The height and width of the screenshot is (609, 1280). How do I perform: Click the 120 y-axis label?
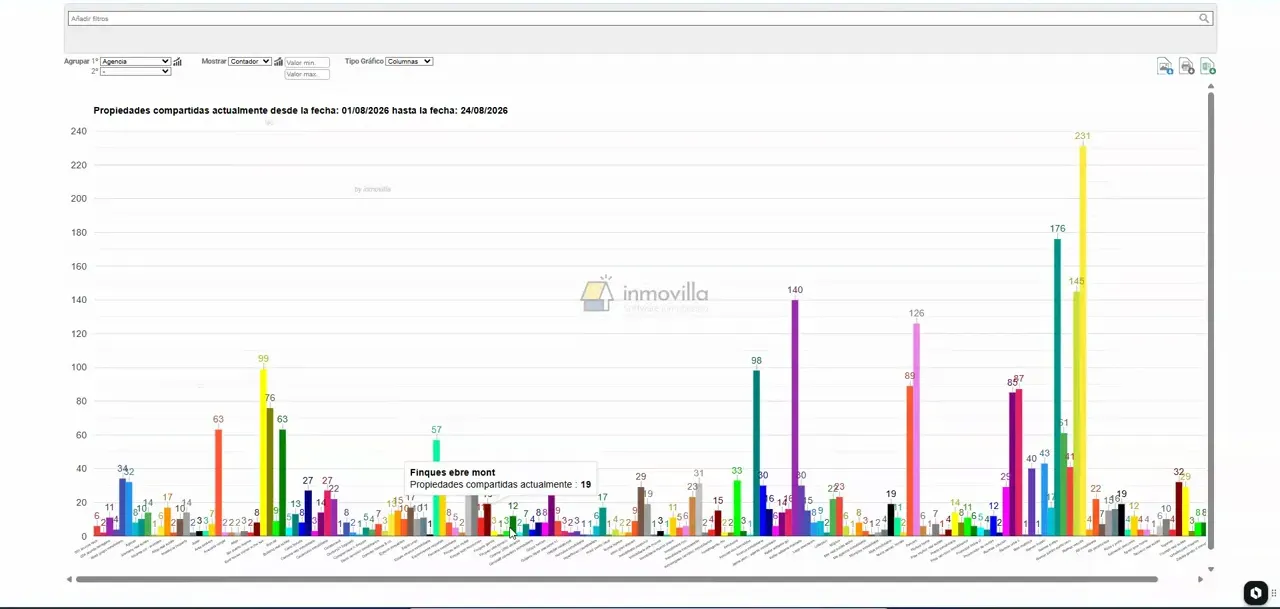coord(79,334)
